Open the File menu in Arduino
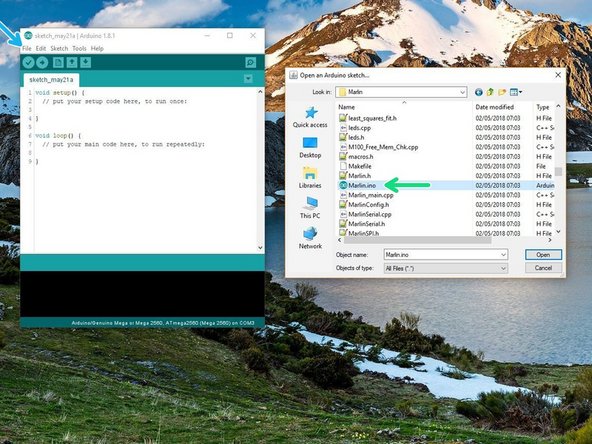Screen dimensions: 592x444 point(27,48)
